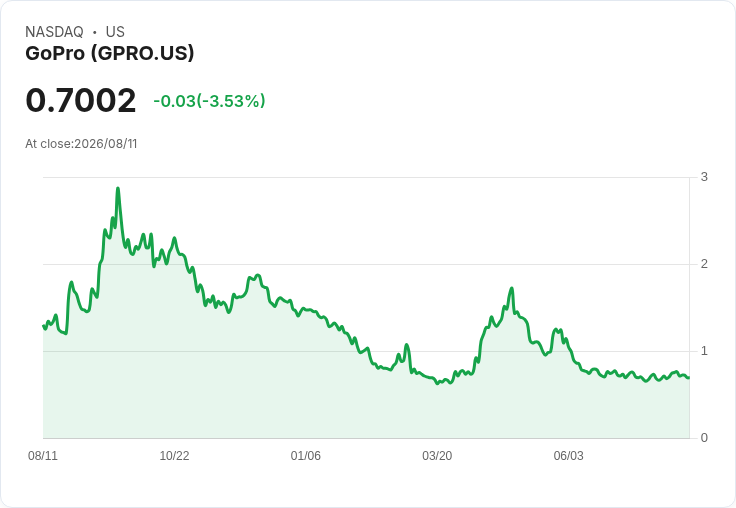This screenshot has height=508, width=736.
Task: Click the spring peak between 03/20 and 06/03
Action: pyautogui.click(x=512, y=288)
